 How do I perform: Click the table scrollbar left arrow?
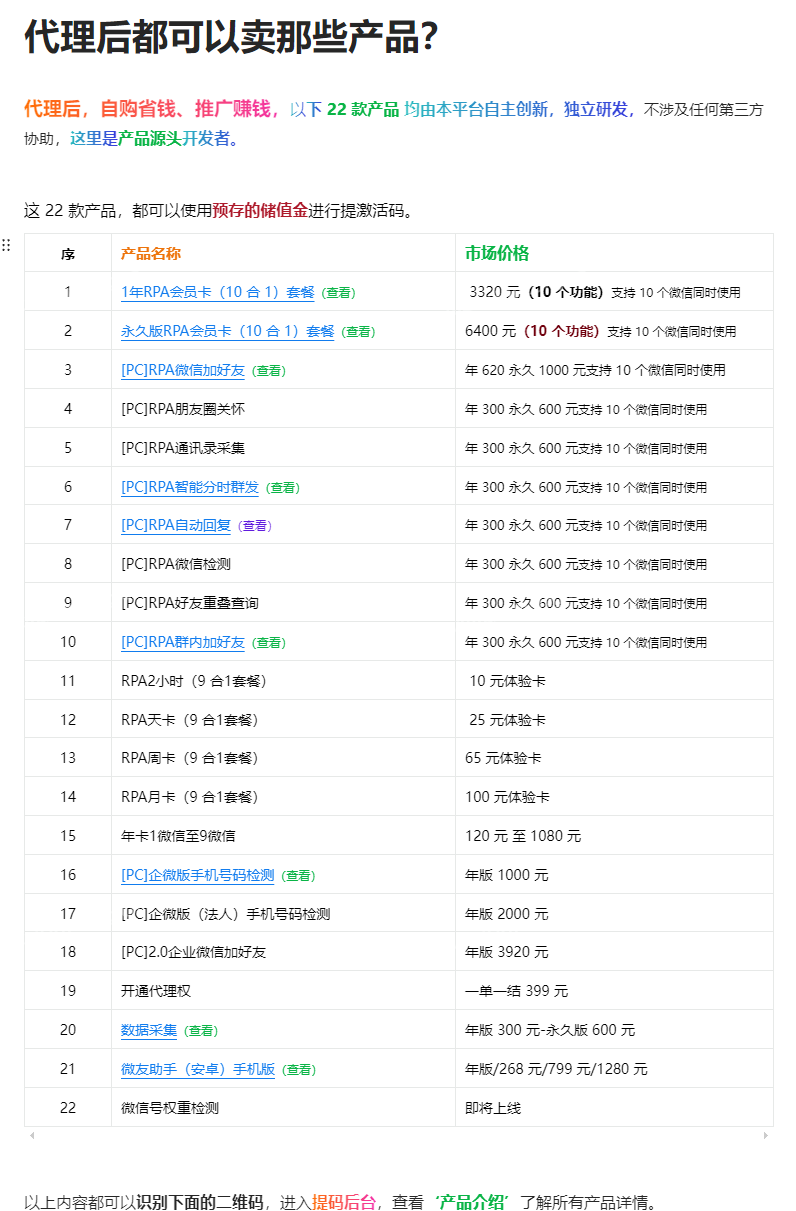32,1135
